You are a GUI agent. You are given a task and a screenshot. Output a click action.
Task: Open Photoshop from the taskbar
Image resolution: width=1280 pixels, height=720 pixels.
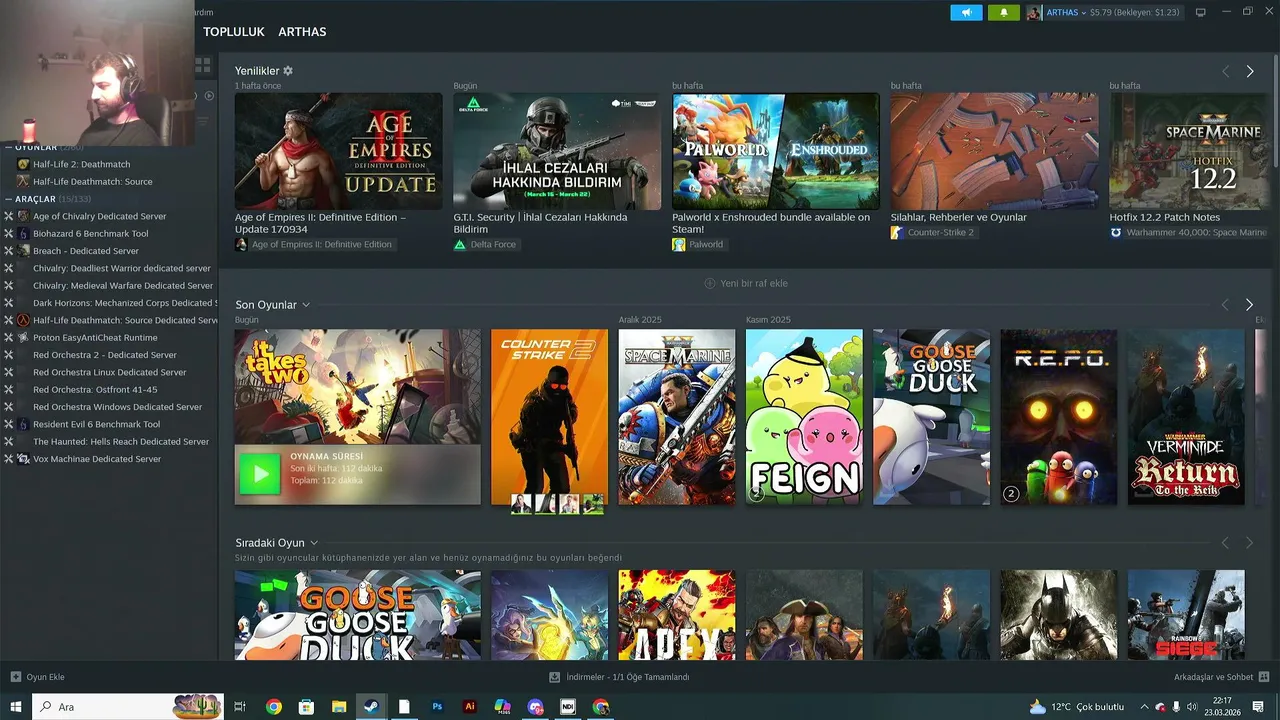pyautogui.click(x=437, y=707)
